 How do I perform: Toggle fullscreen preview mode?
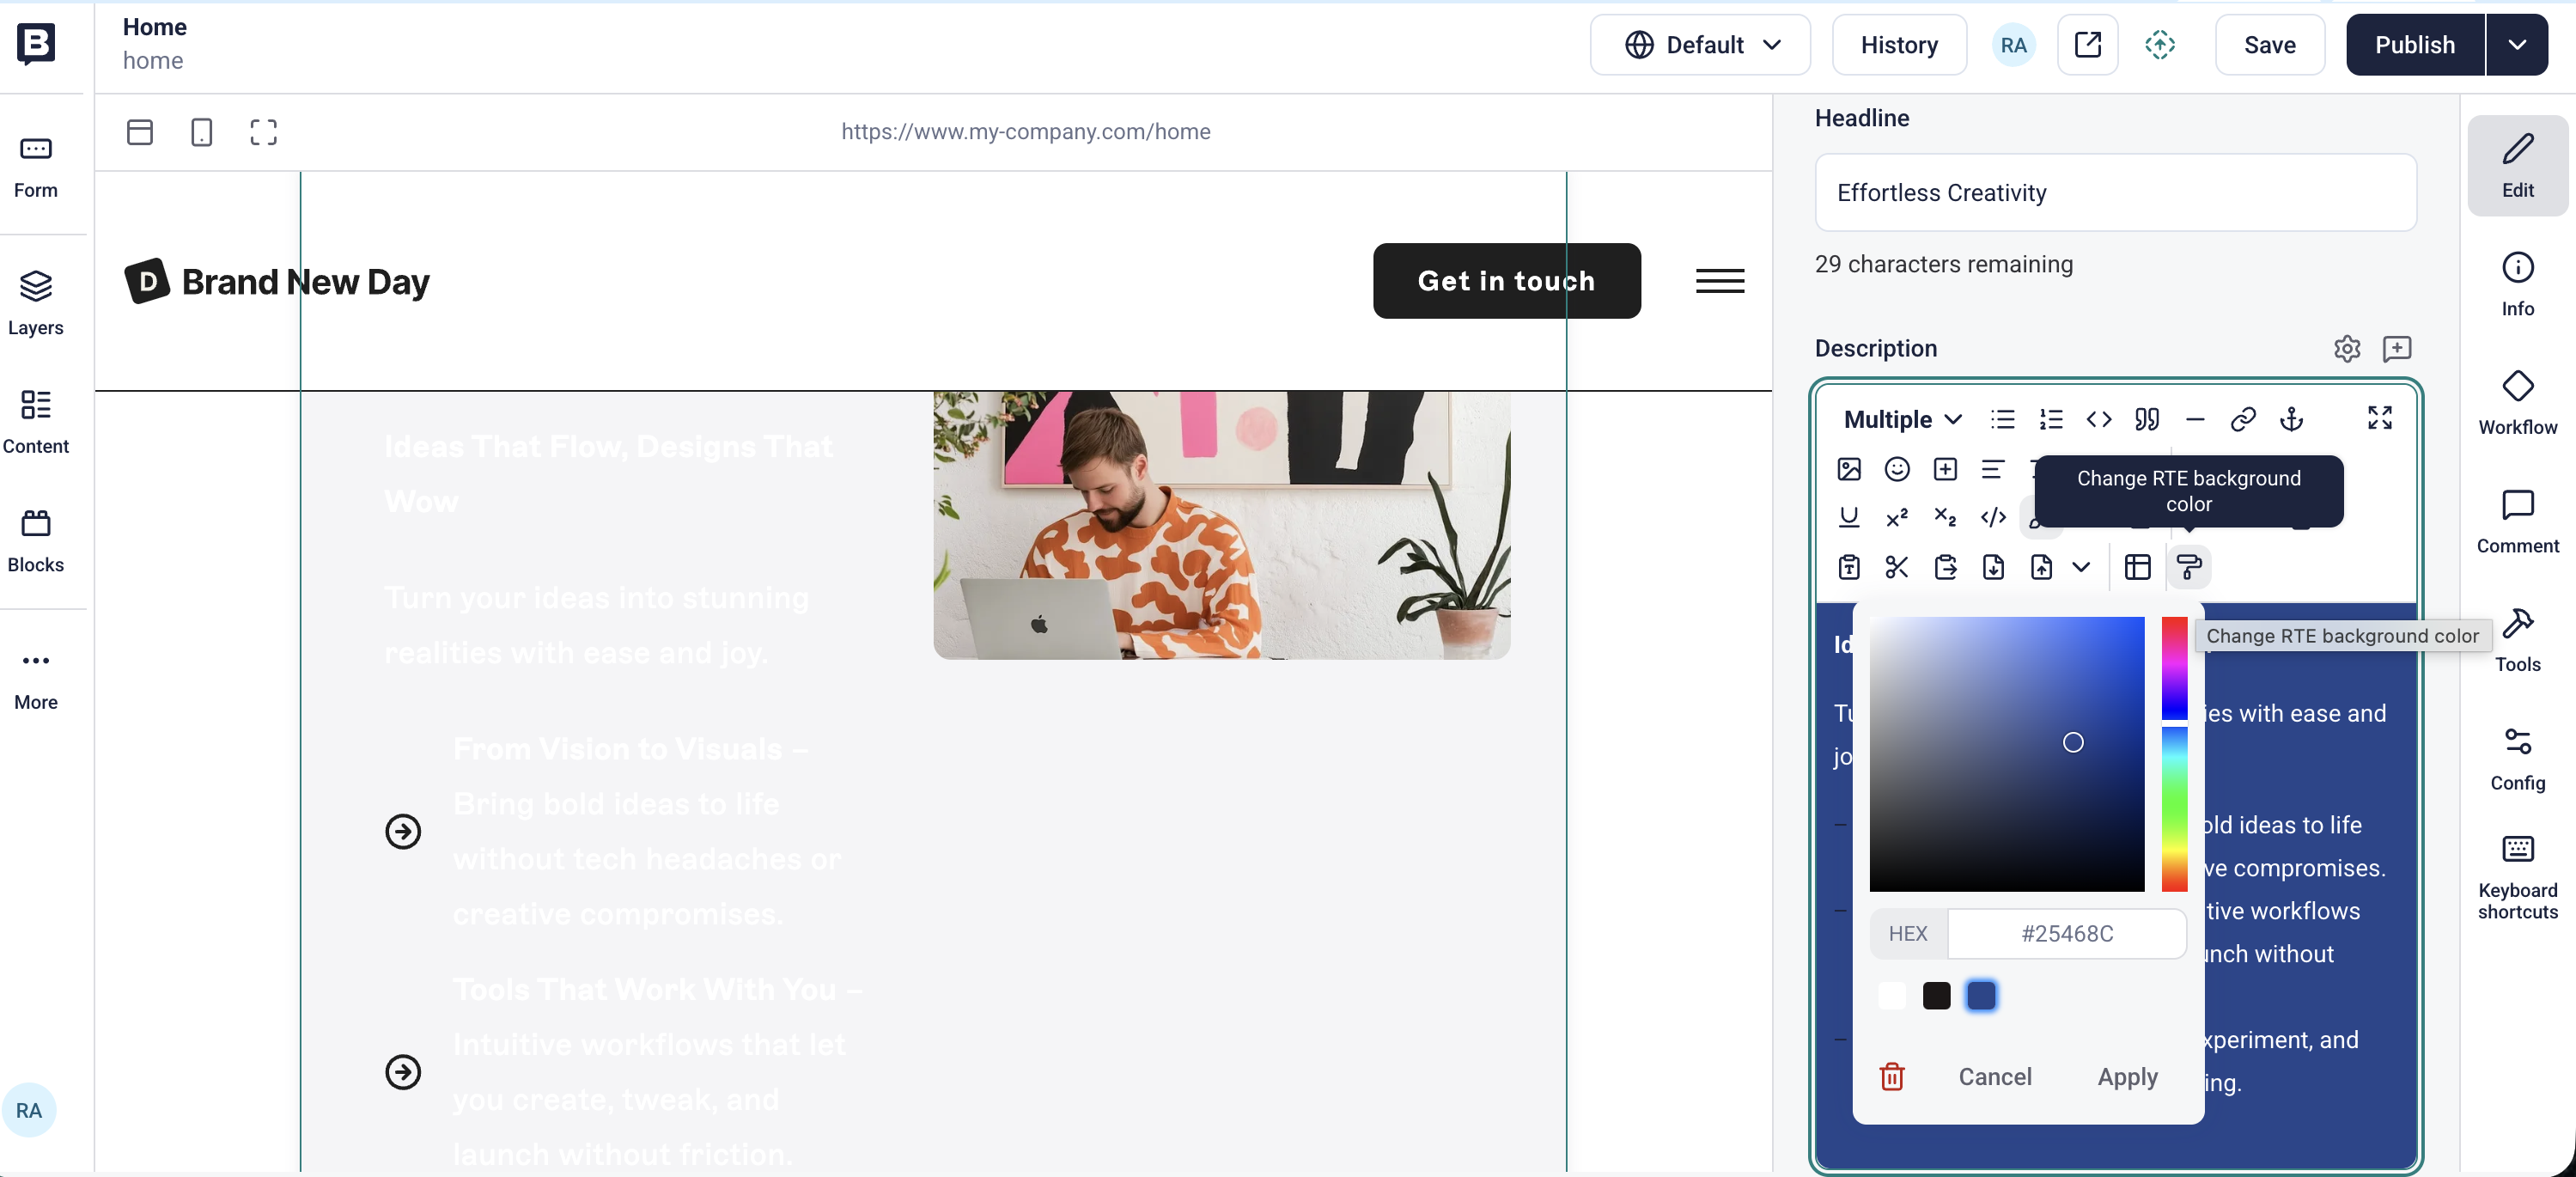tap(263, 132)
